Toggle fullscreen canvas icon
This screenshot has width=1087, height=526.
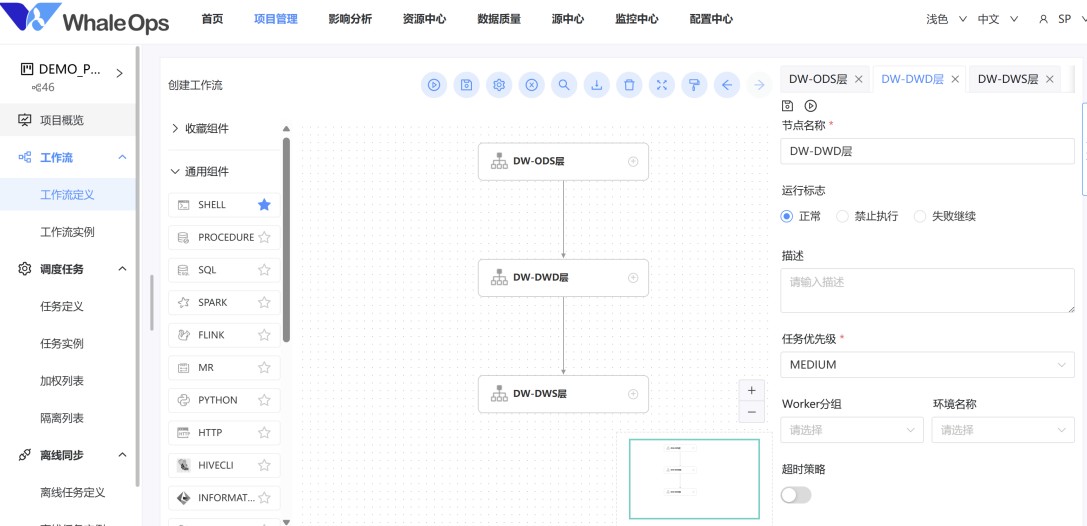[x=662, y=85]
